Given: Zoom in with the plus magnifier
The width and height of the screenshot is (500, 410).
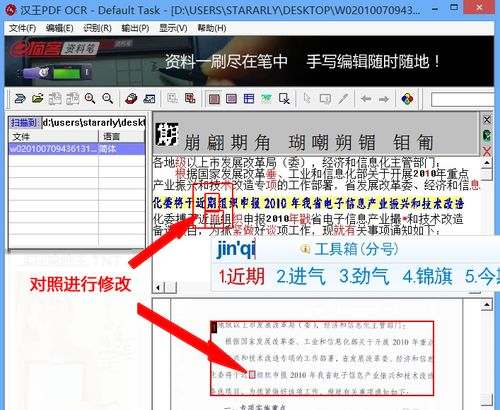Looking at the screenshot, I should pyautogui.click(x=90, y=99).
